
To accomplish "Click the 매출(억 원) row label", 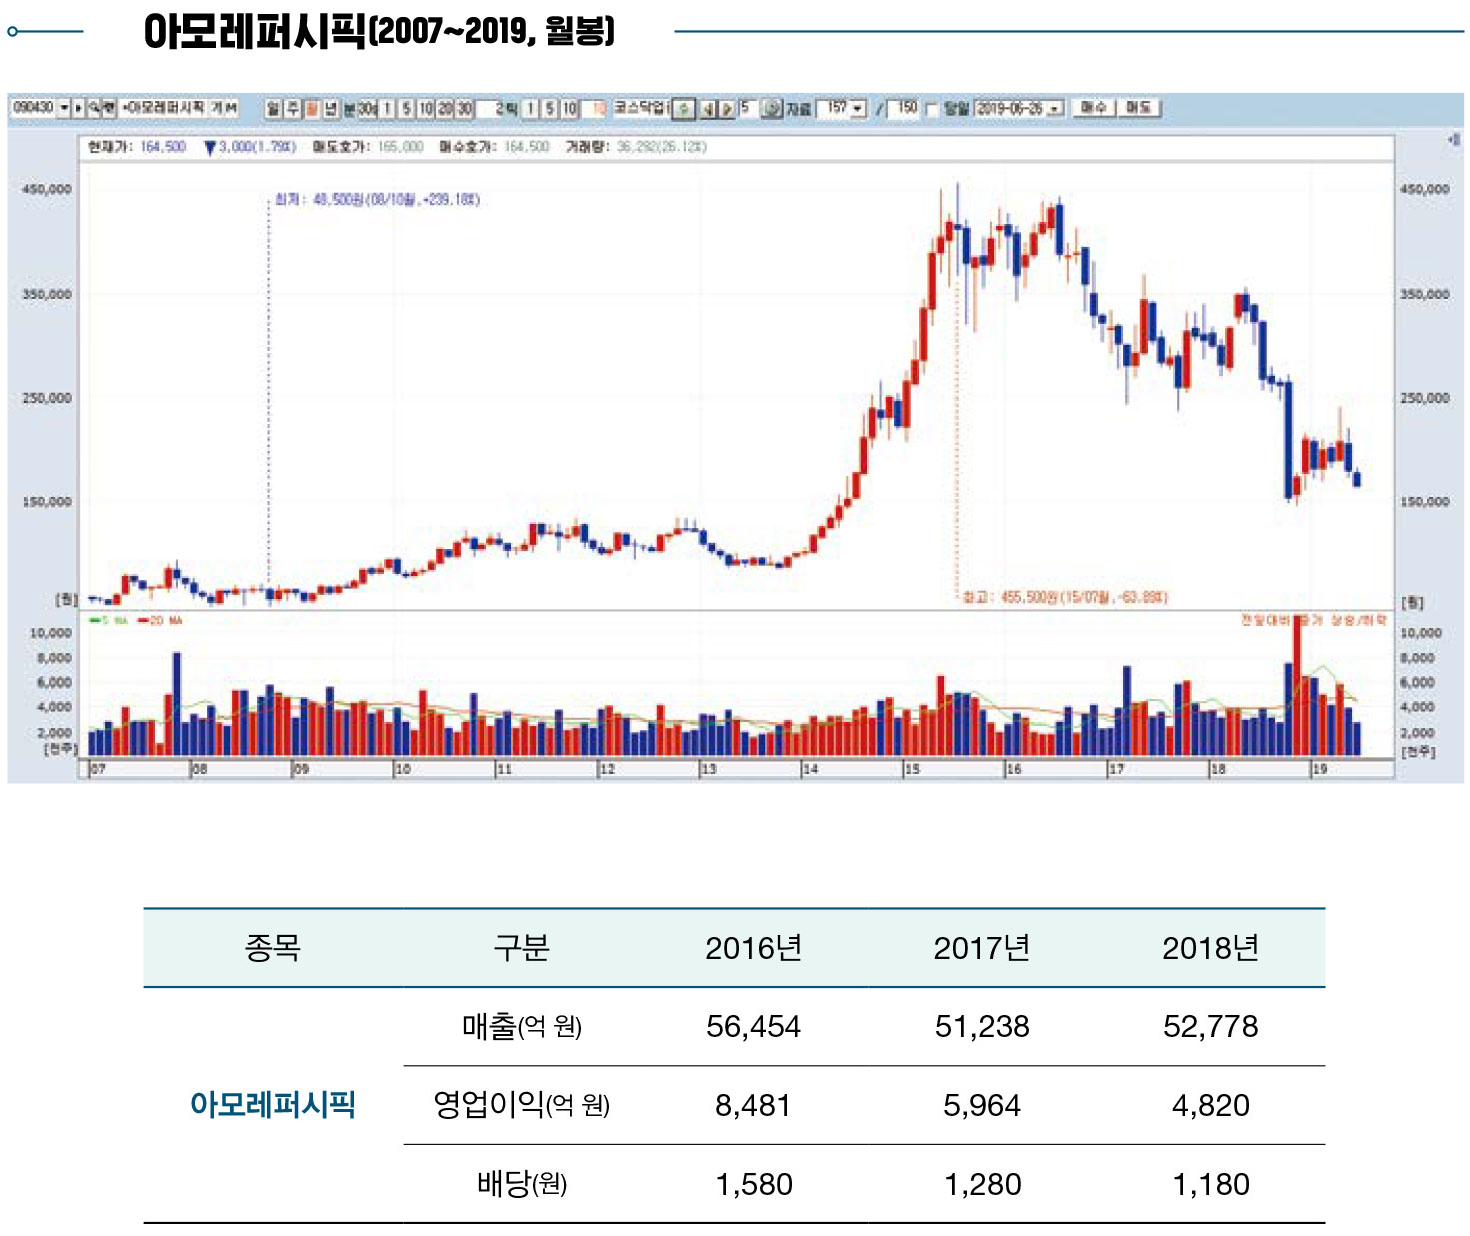I will point(521,1026).
